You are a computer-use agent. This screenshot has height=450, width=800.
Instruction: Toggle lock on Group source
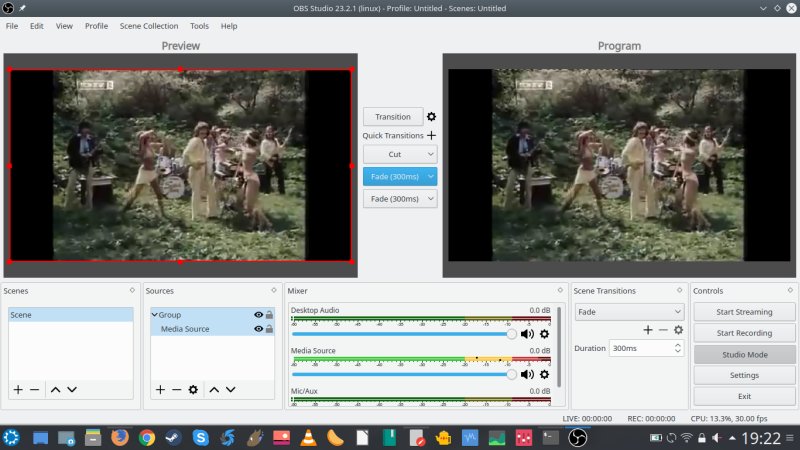(269, 315)
